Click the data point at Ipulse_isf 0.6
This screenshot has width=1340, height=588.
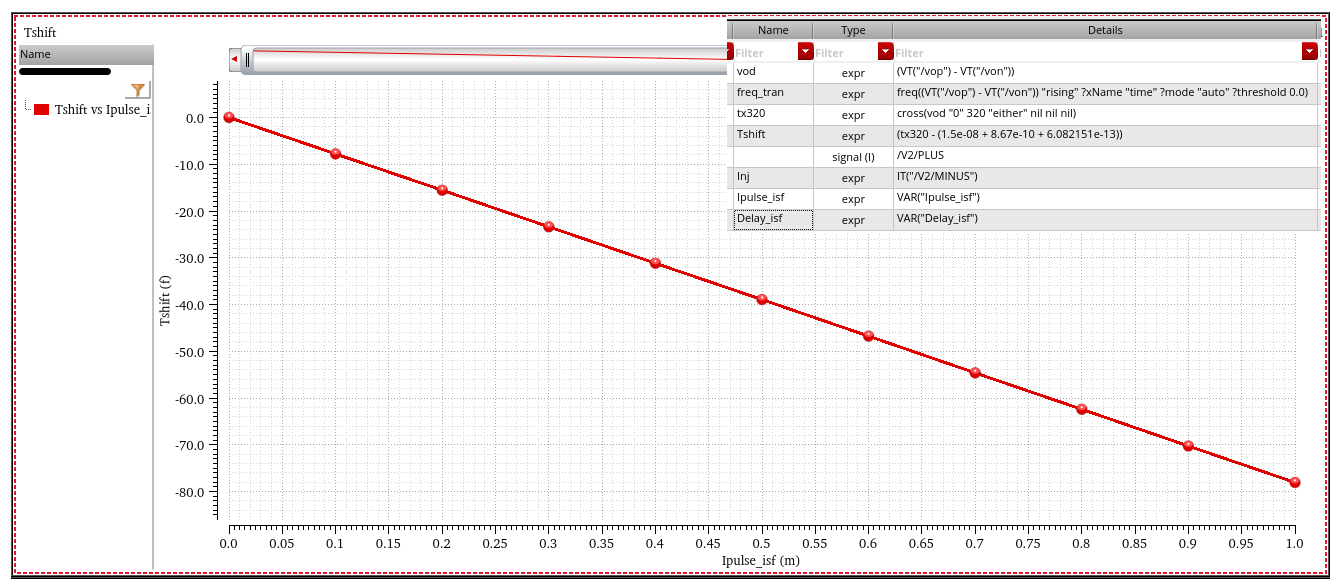pyautogui.click(x=868, y=336)
